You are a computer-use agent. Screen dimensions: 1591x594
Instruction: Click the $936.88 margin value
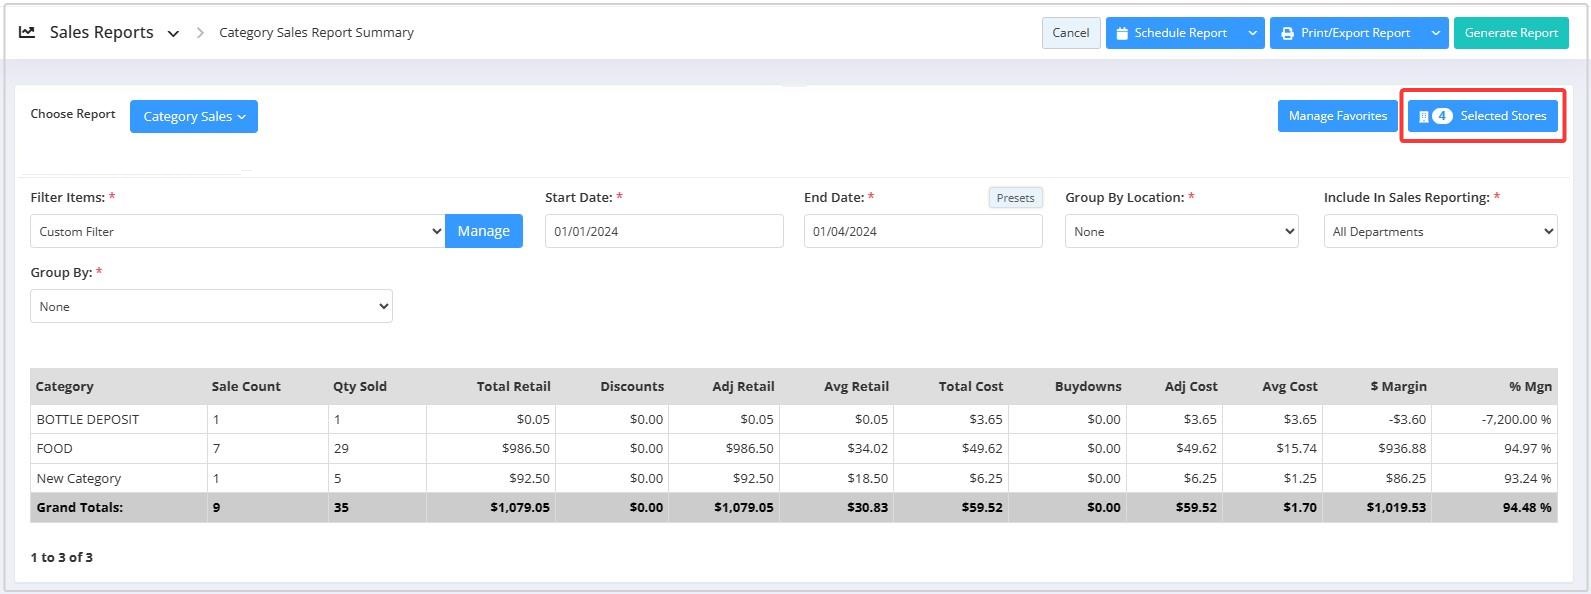tap(1402, 448)
